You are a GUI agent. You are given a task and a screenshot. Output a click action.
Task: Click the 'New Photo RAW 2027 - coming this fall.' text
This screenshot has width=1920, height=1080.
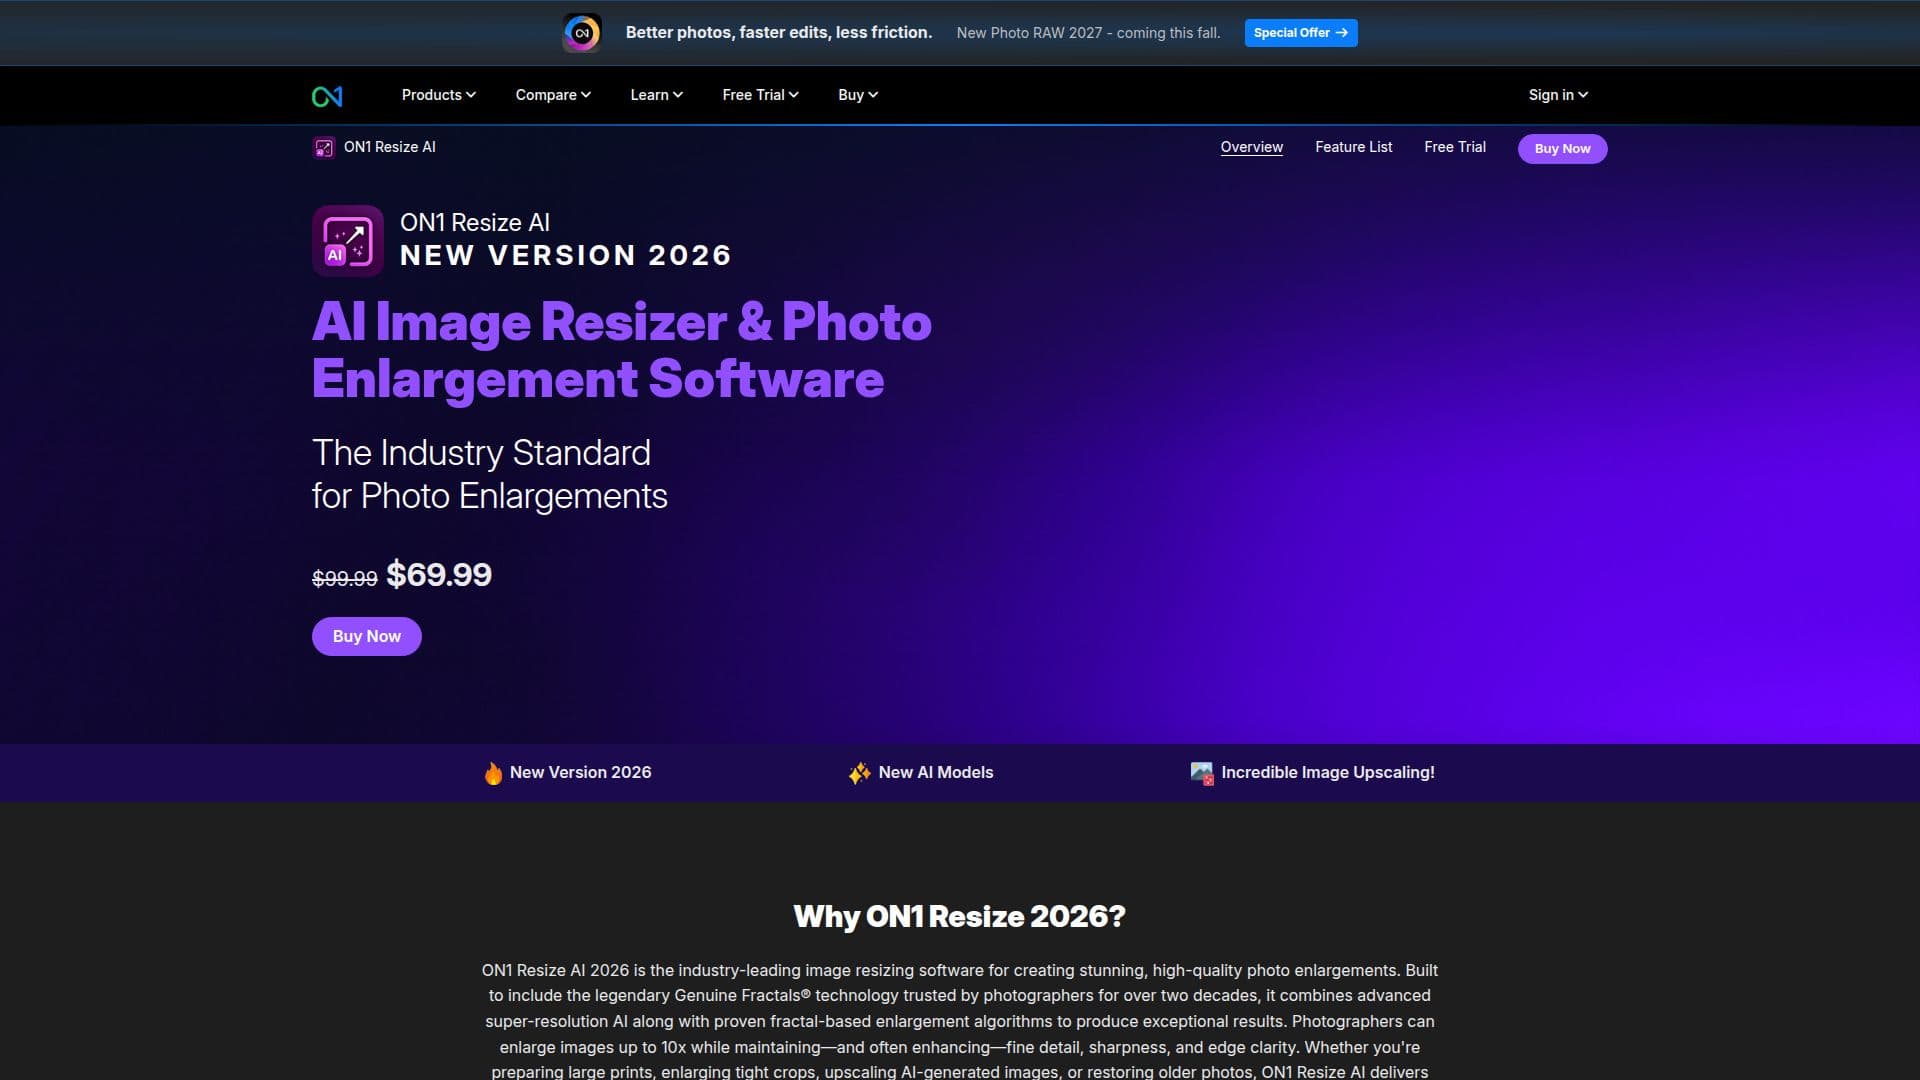click(x=1088, y=33)
